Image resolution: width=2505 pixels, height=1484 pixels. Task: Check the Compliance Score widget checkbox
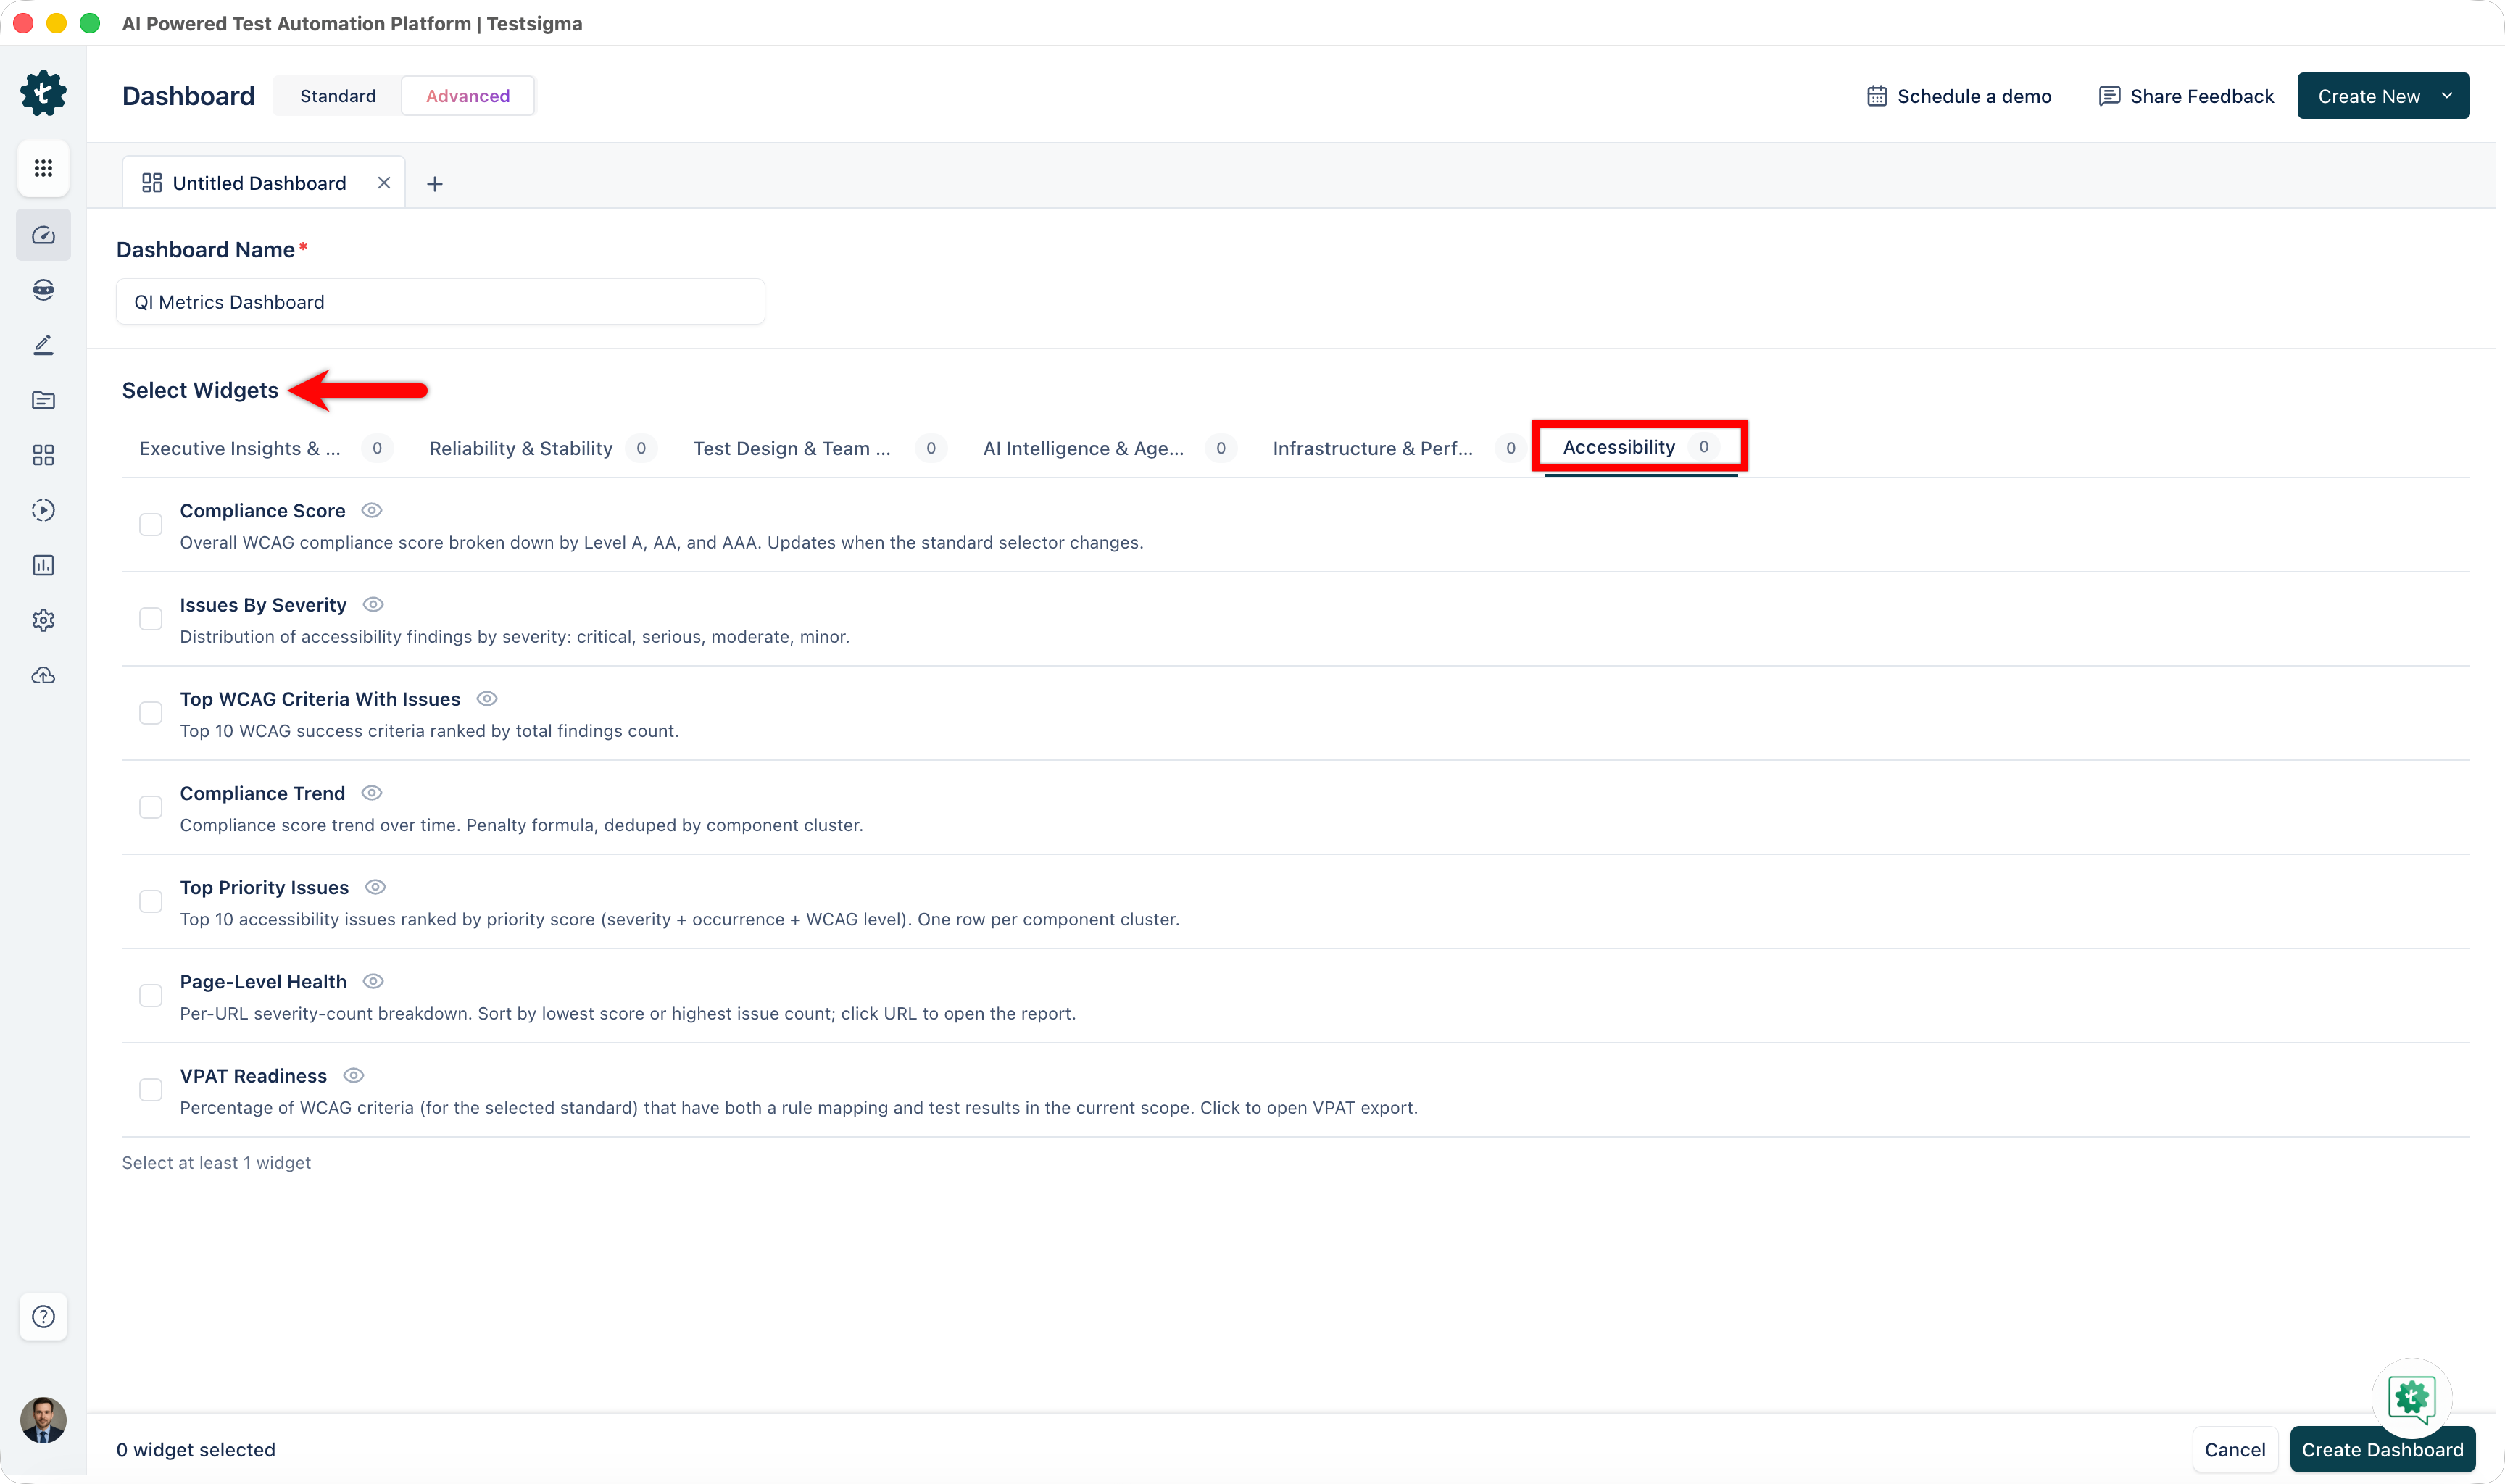(x=151, y=525)
